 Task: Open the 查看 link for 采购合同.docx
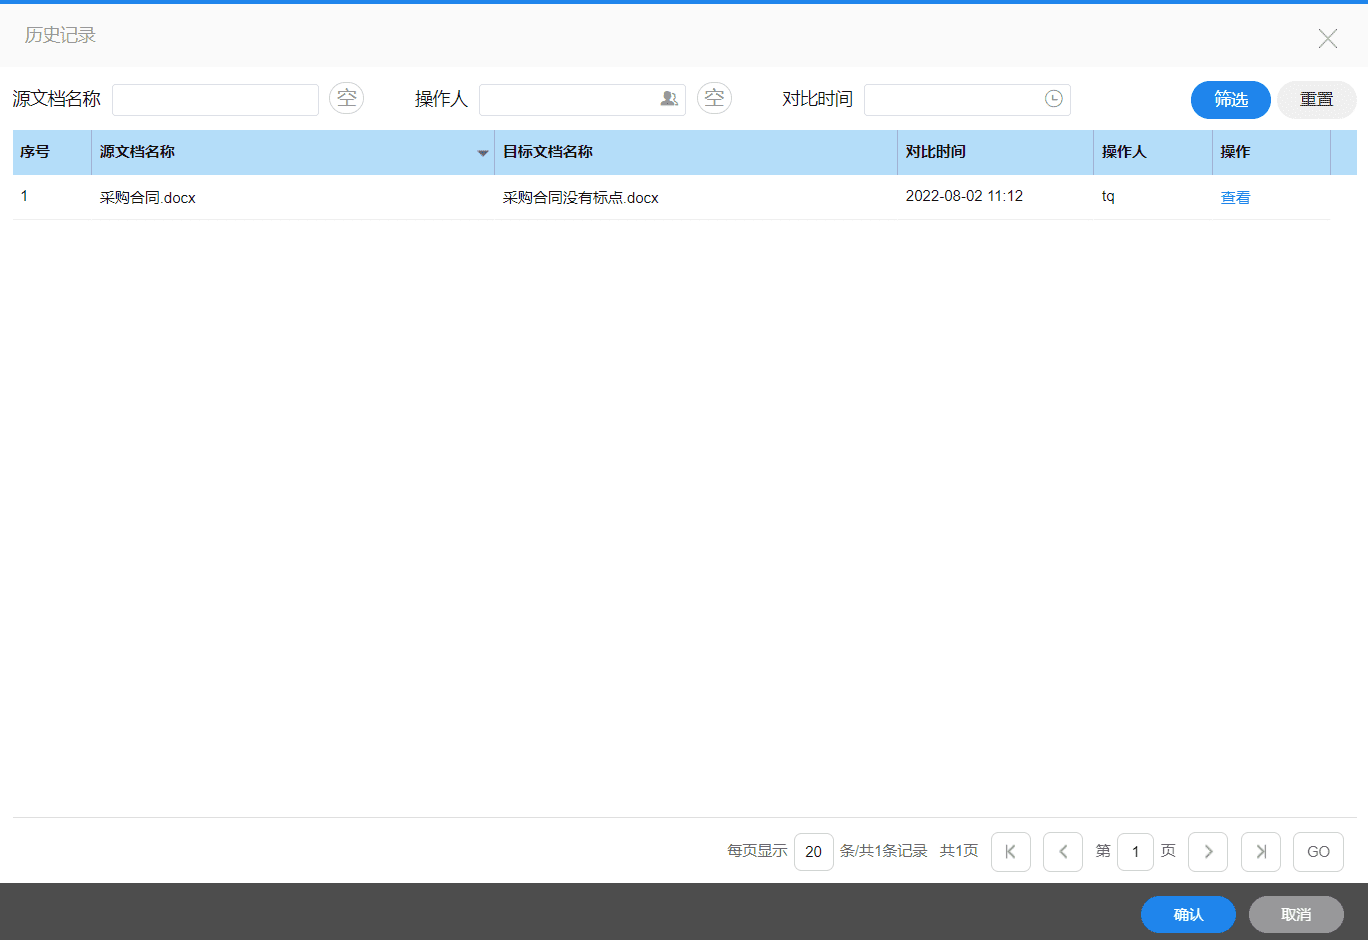point(1235,198)
